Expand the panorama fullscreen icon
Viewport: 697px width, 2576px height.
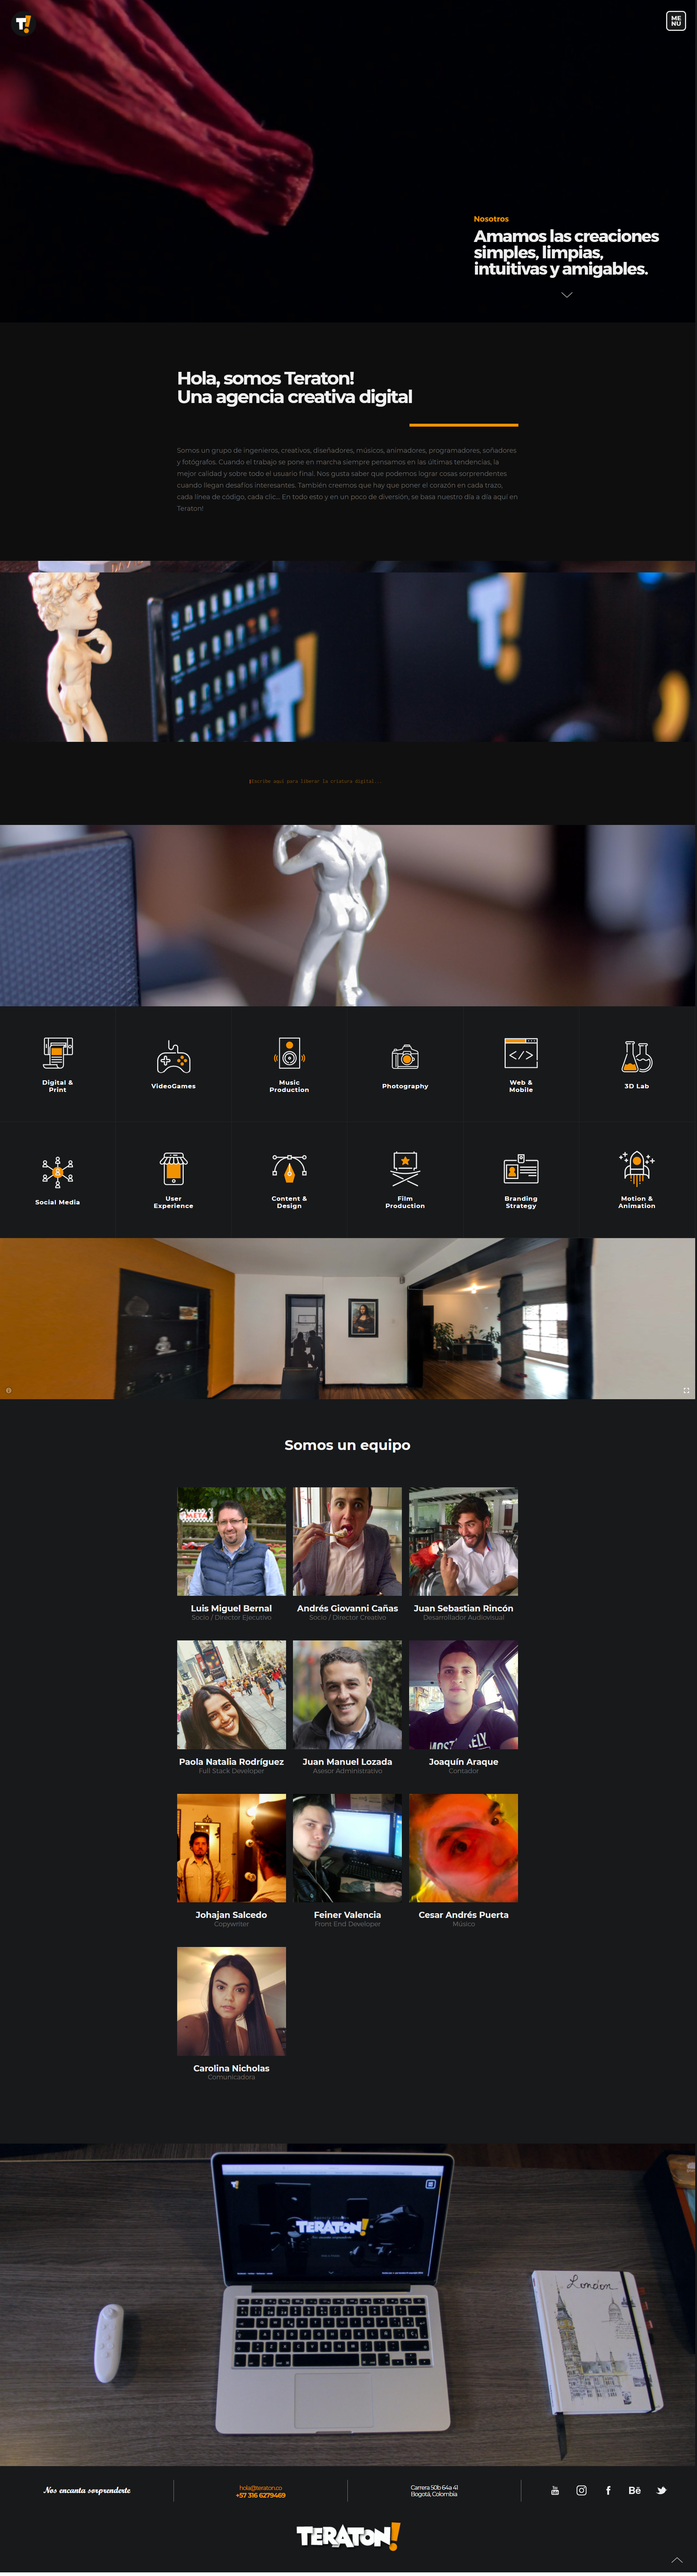(x=686, y=1390)
